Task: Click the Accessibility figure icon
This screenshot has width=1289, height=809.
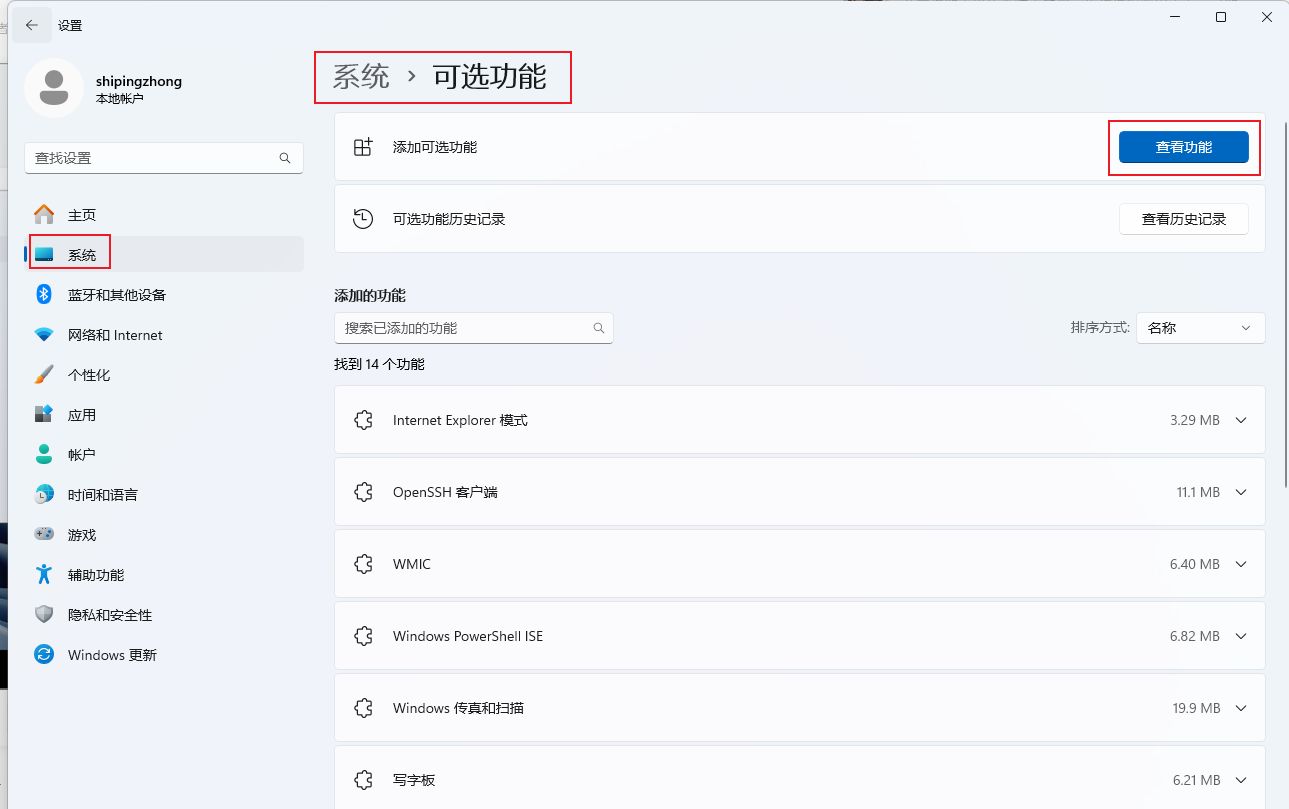Action: 44,575
